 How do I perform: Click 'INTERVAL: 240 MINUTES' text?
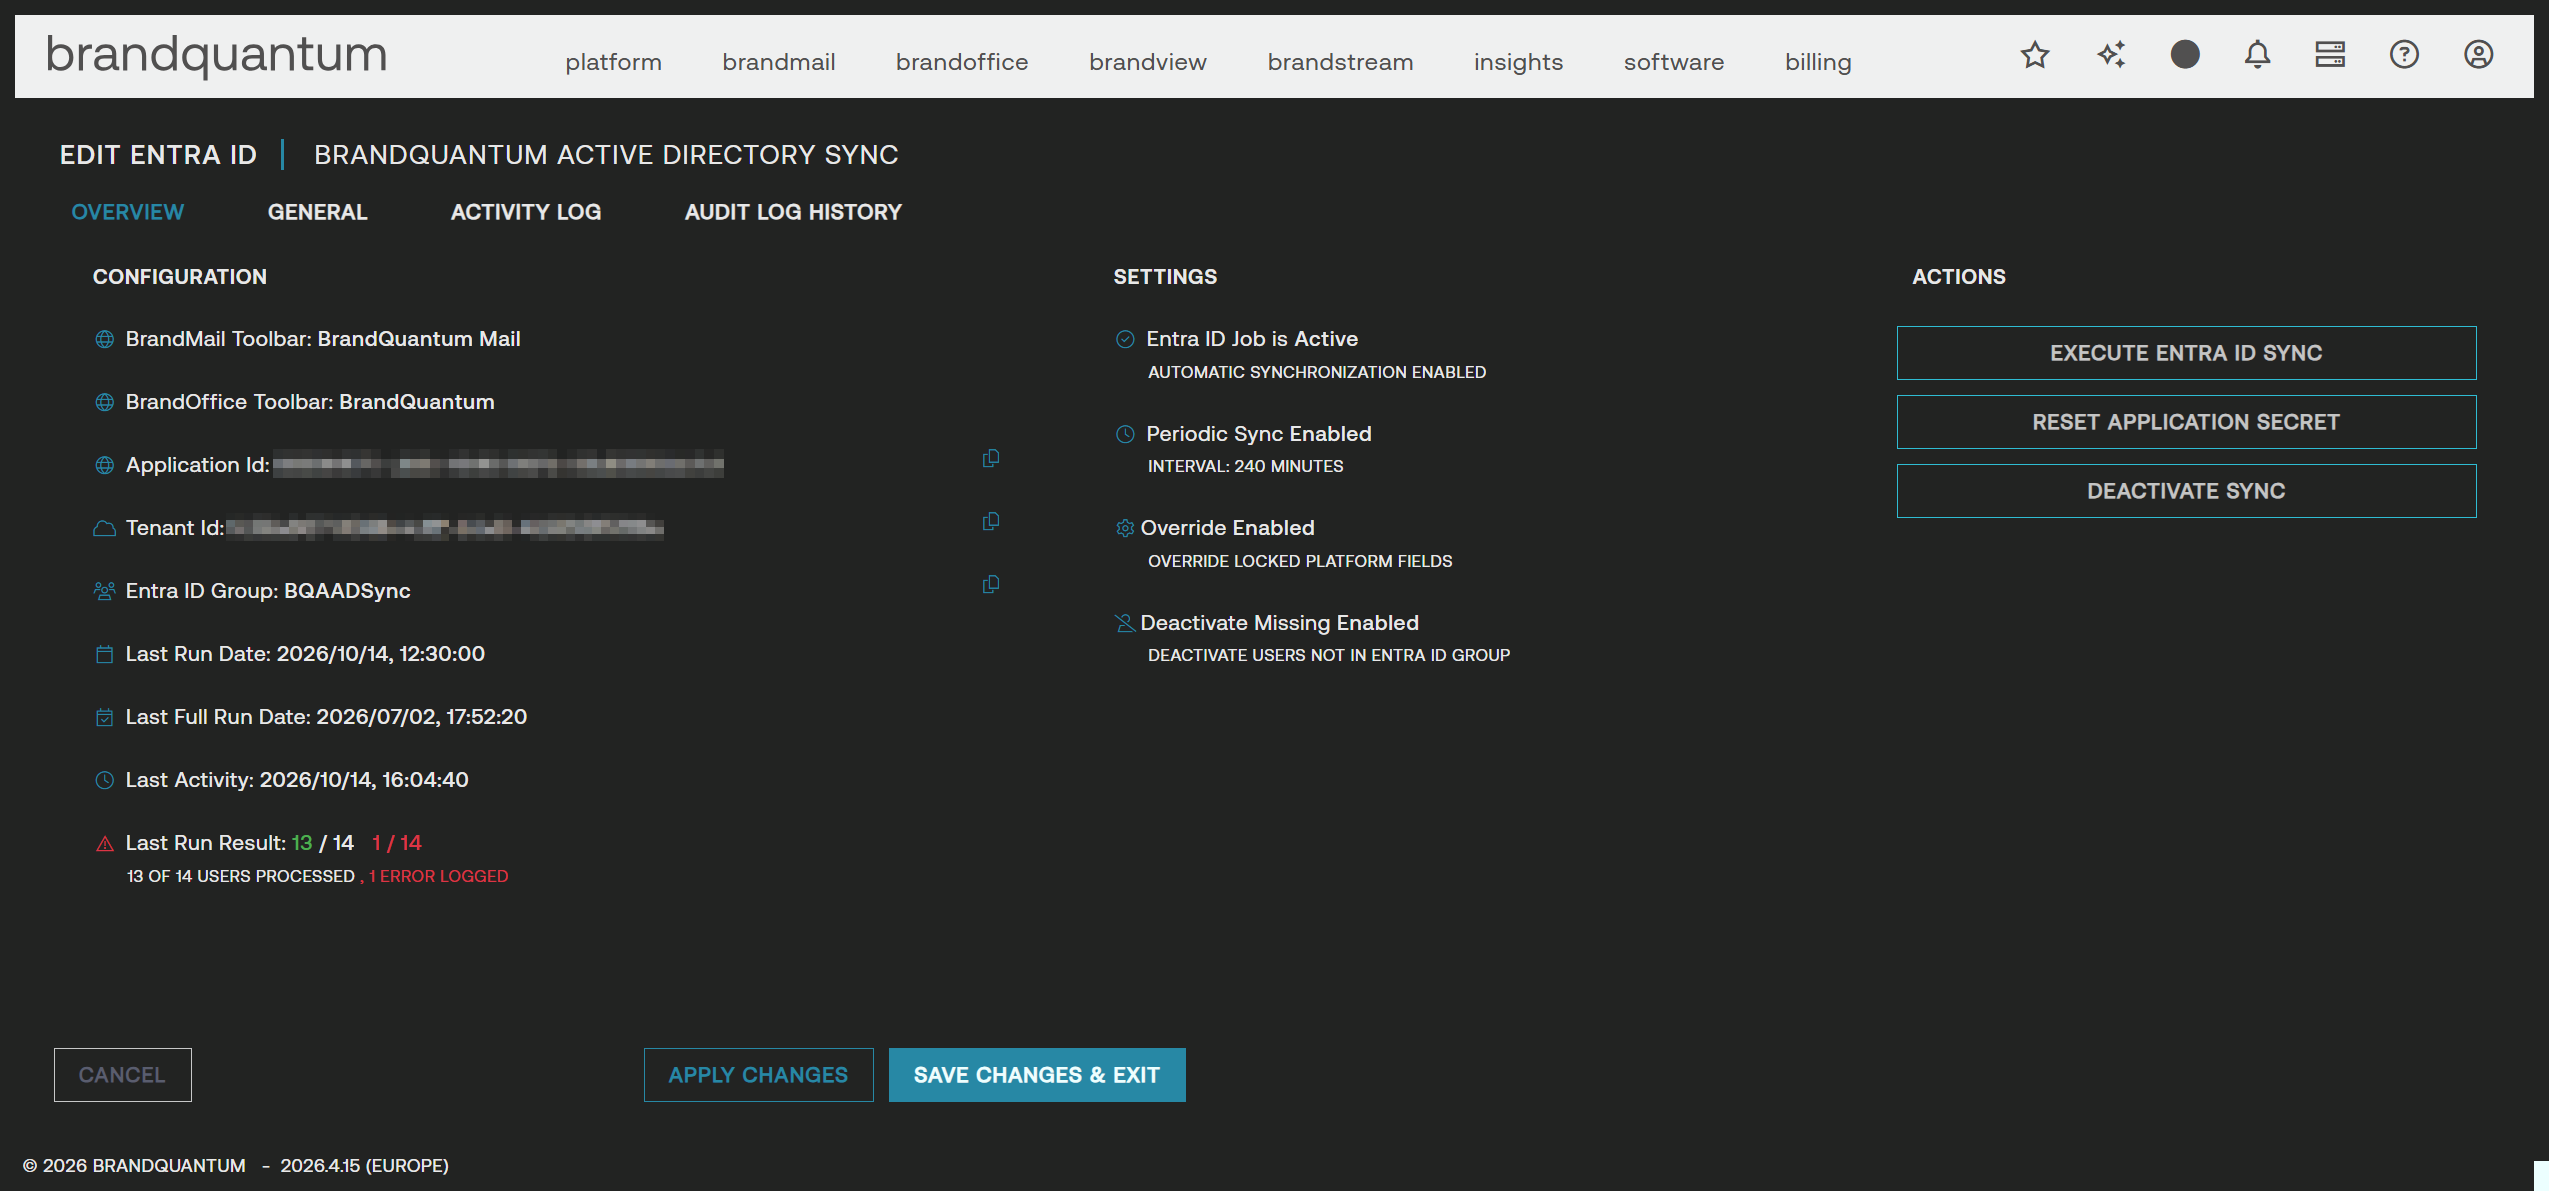1245,466
